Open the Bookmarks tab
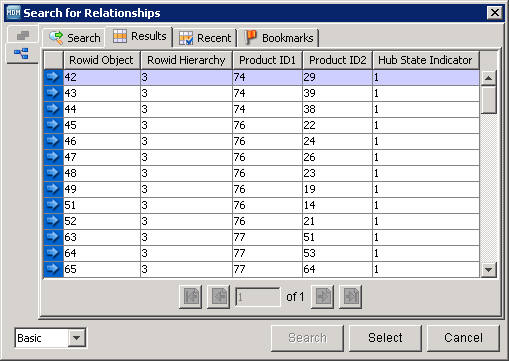Viewport: 509px width, 361px height. tap(279, 38)
